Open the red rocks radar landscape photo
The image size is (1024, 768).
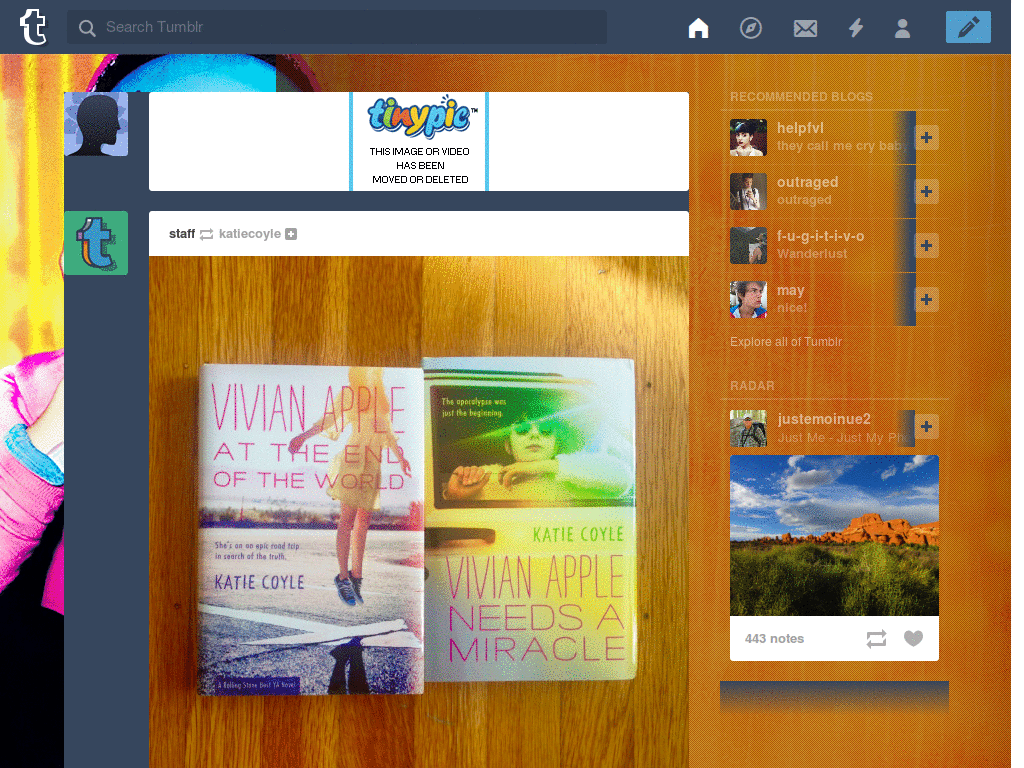click(834, 536)
